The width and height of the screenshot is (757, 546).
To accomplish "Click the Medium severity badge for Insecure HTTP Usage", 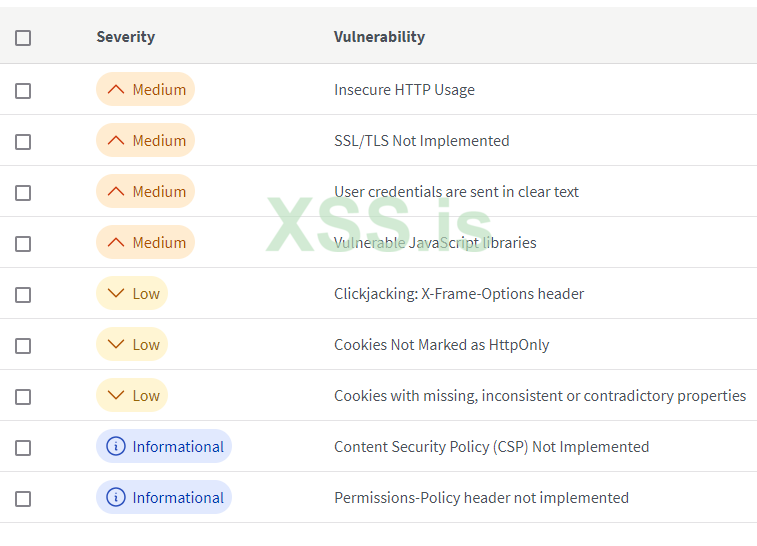I will coord(145,90).
